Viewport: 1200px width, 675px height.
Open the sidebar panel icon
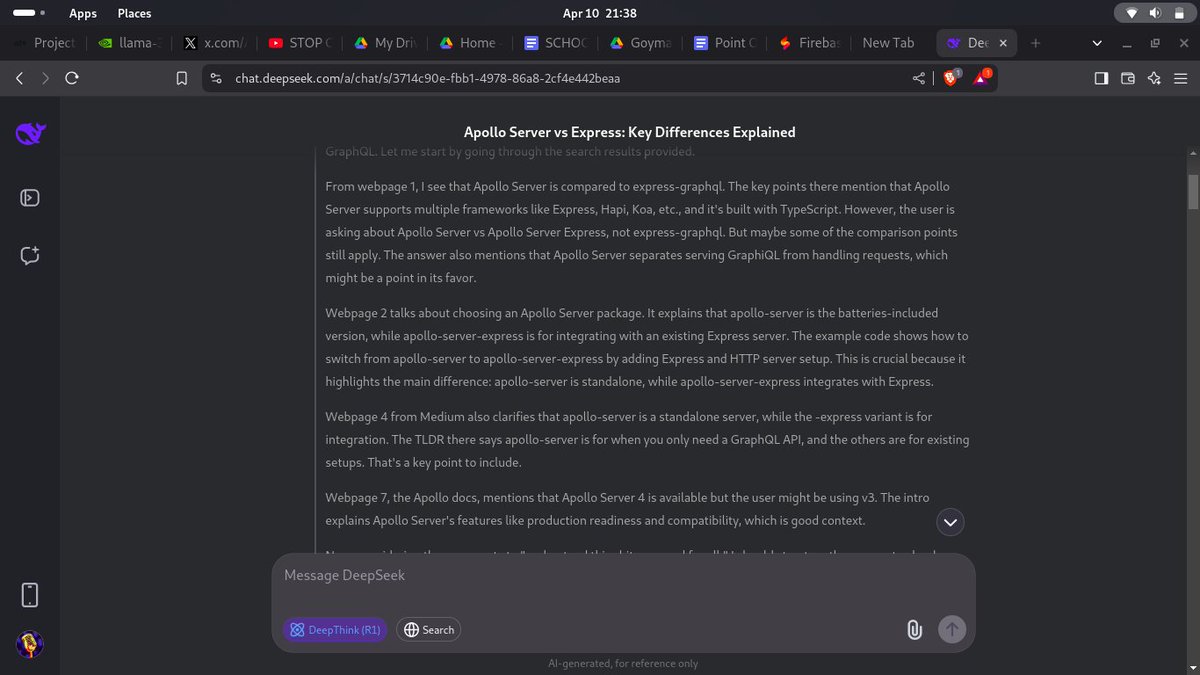pos(30,196)
